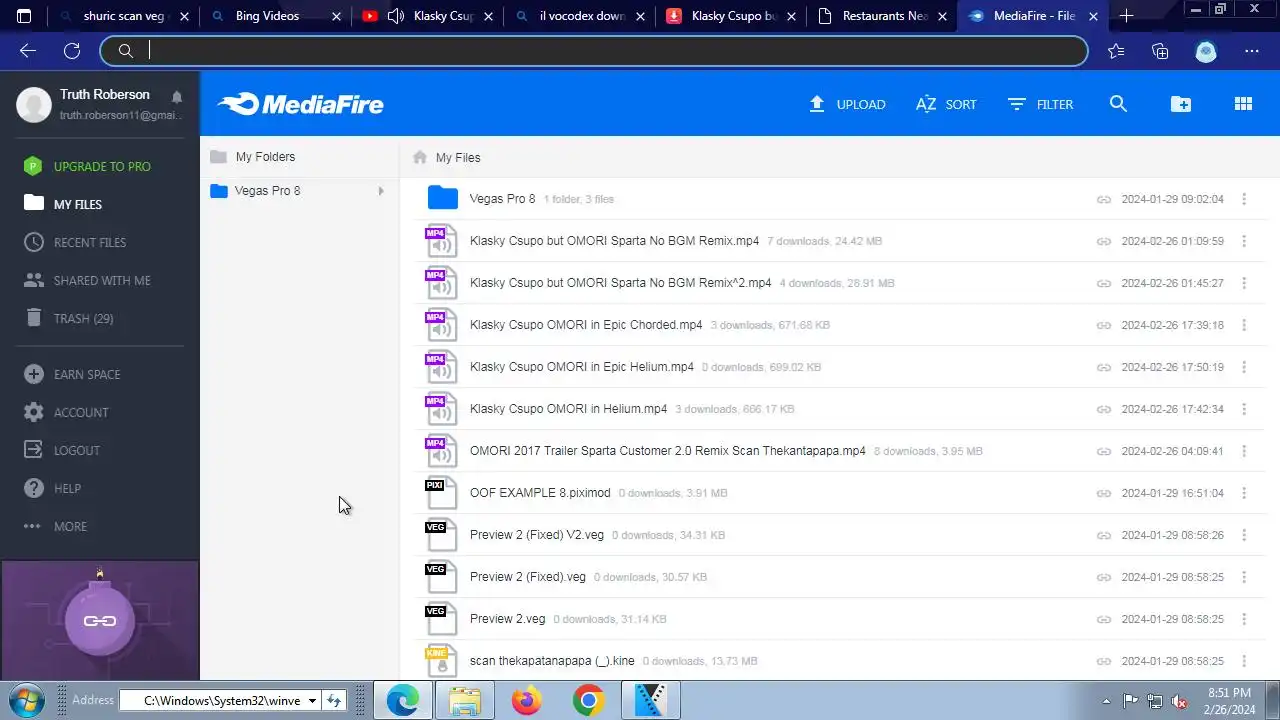Viewport: 1280px width, 720px height.
Task: Open options for Preview 2 (Fixed).veg
Action: pos(1244,577)
